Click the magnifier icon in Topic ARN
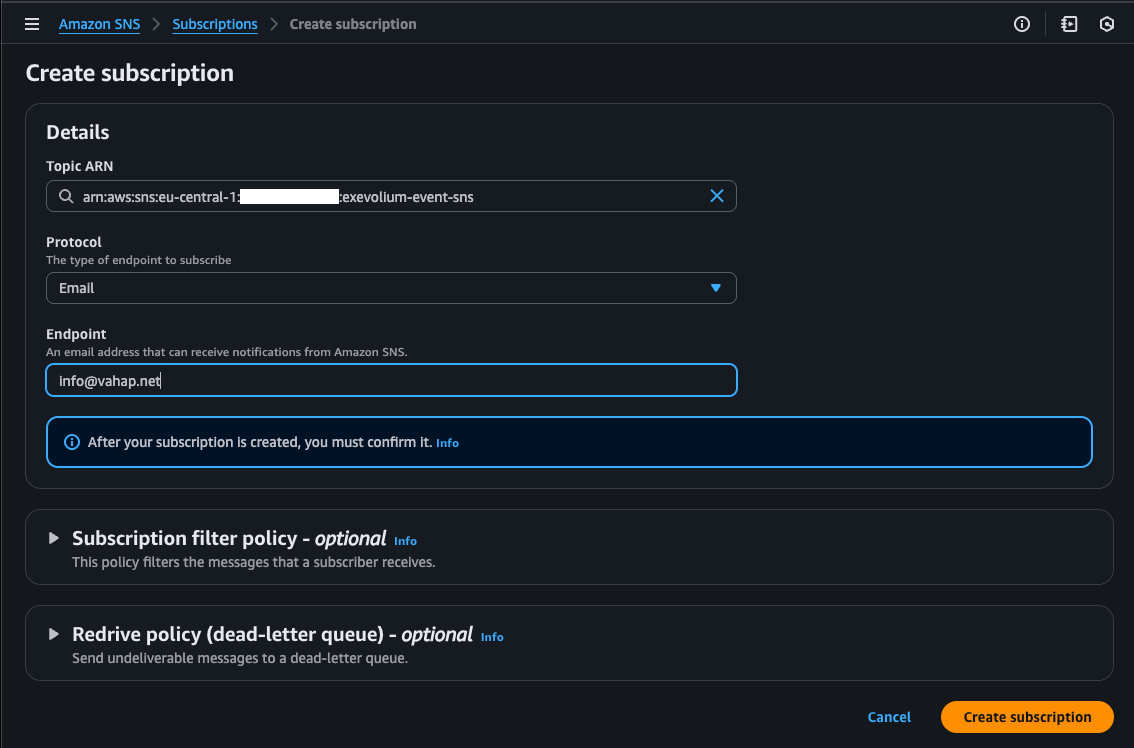This screenshot has width=1134, height=748. tap(66, 197)
